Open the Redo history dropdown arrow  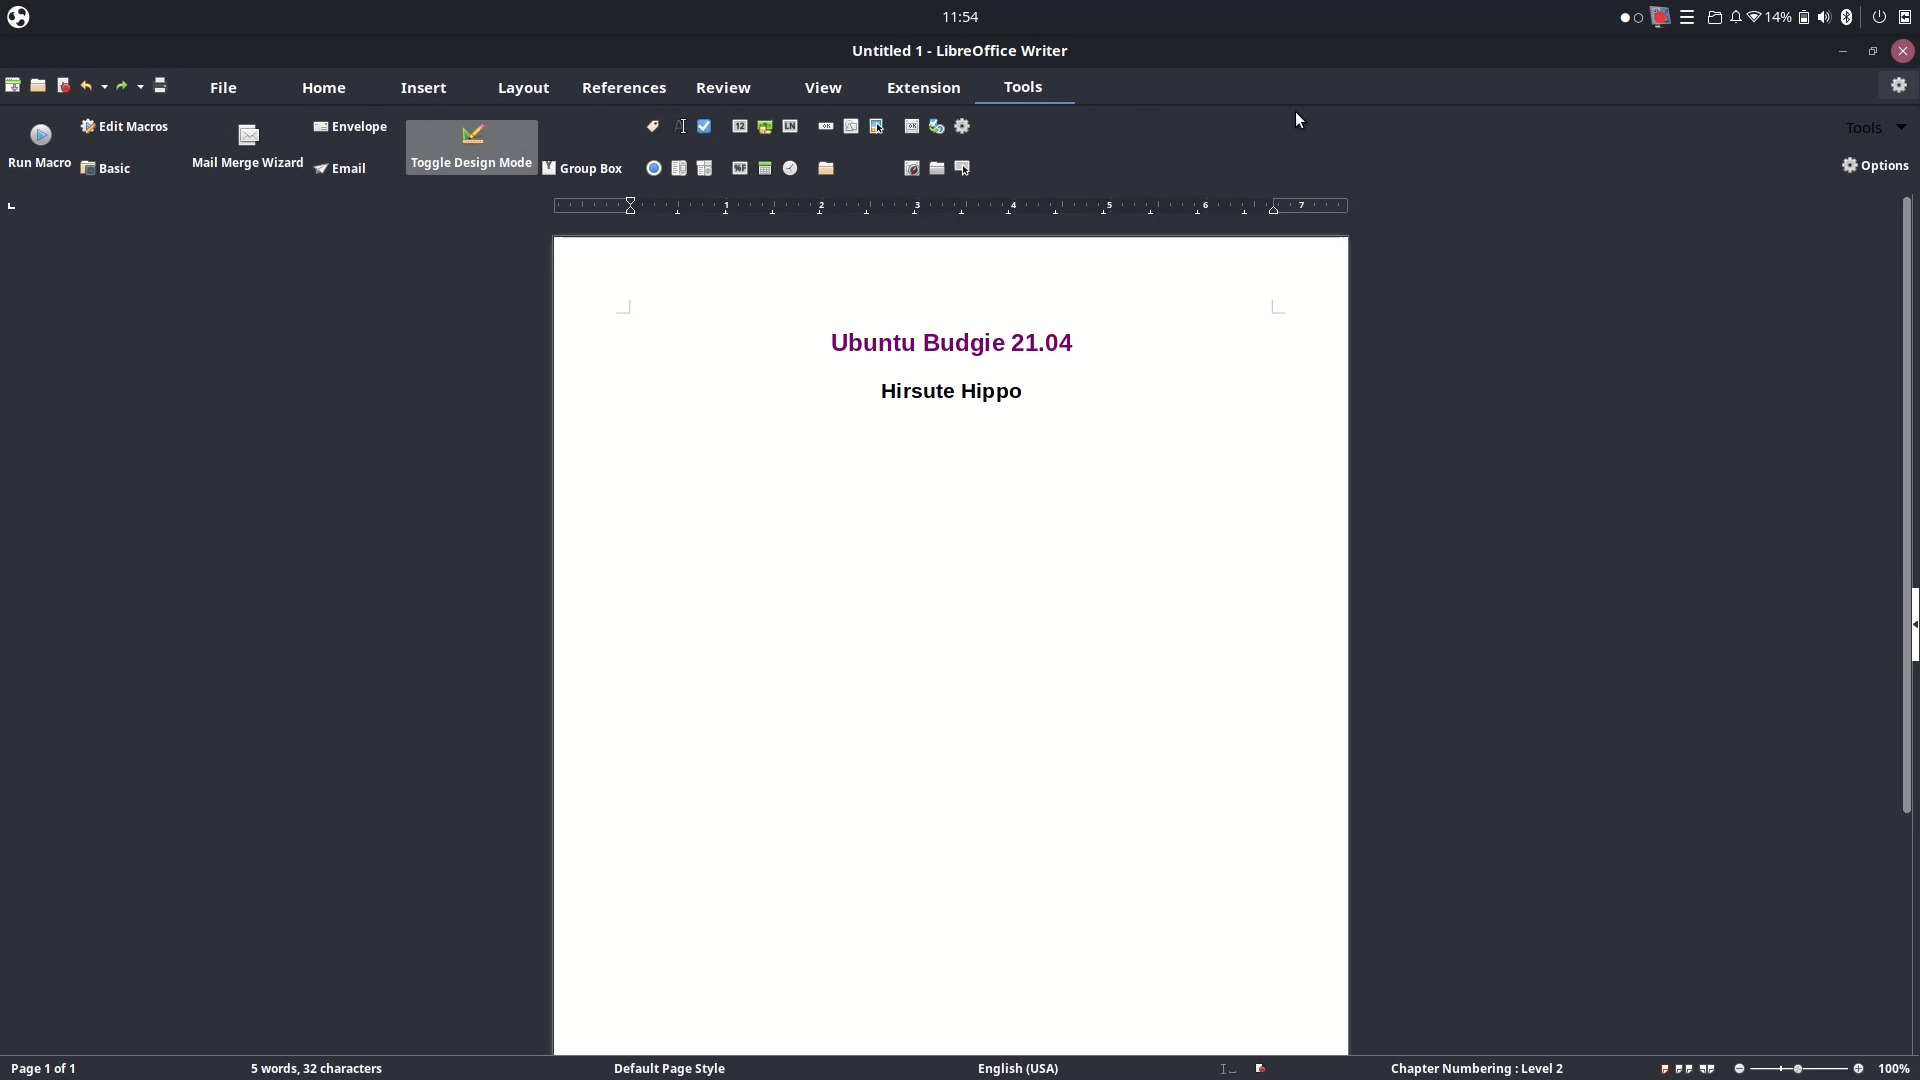click(140, 87)
